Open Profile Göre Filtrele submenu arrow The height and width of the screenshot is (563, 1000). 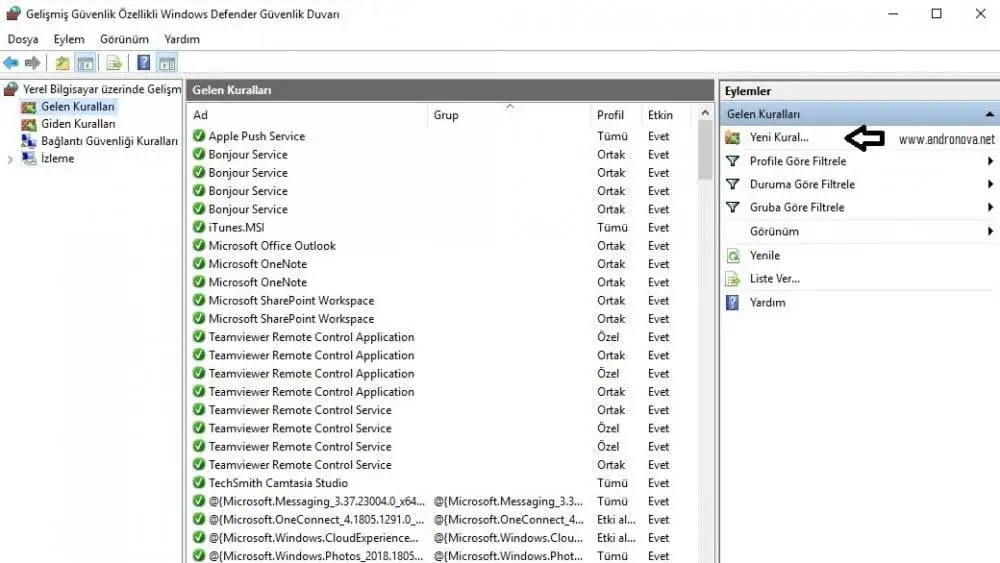pyautogui.click(x=990, y=161)
